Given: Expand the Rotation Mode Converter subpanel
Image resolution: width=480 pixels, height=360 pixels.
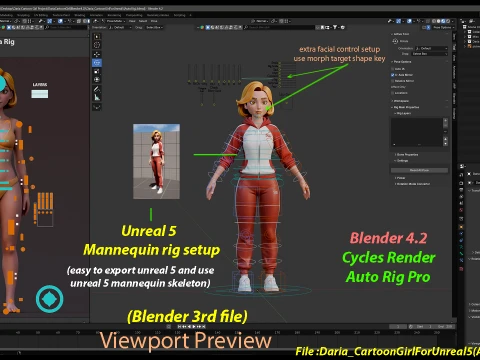Looking at the screenshot, I should (412, 184).
